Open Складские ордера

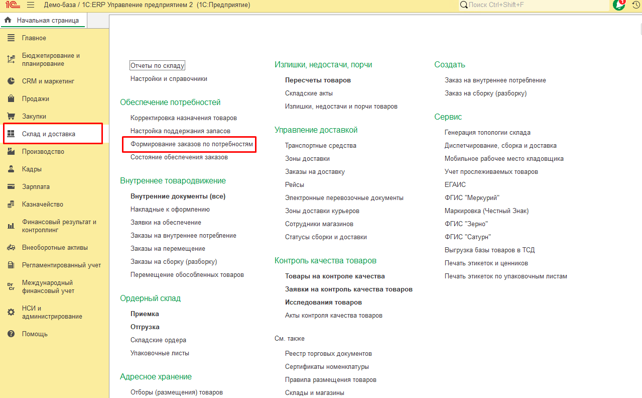[158, 340]
